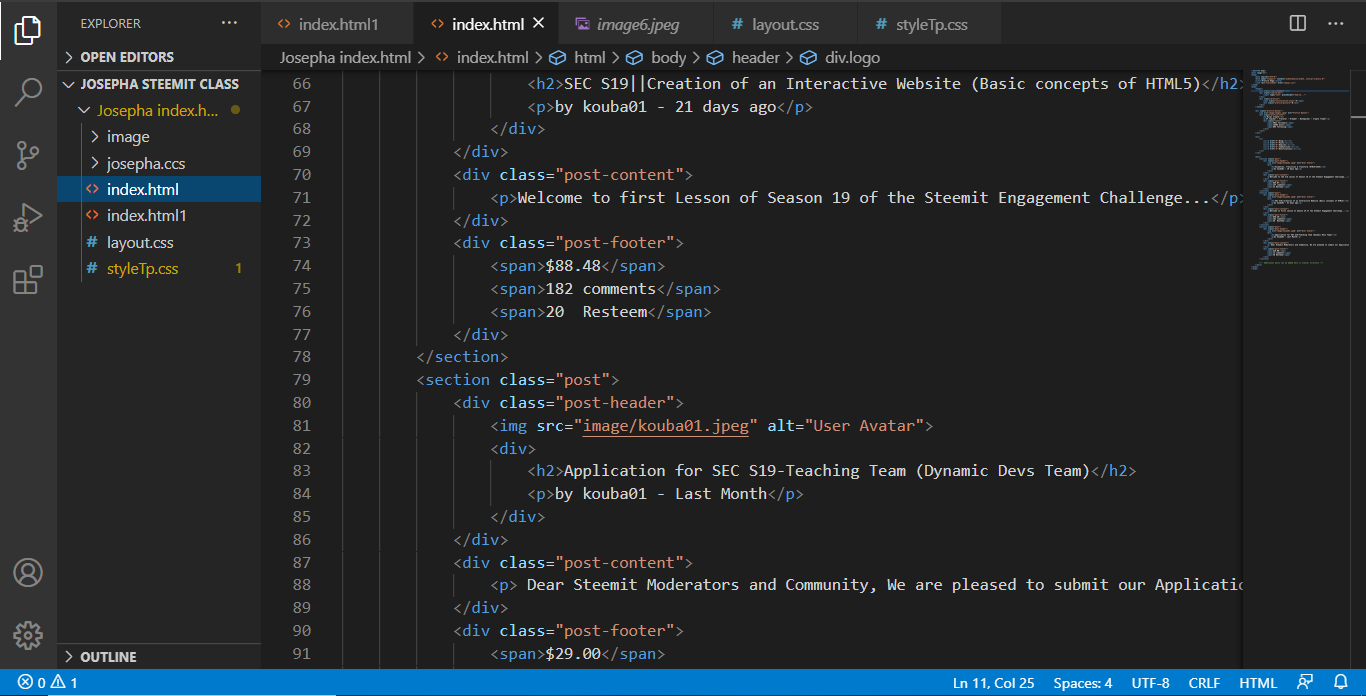Viewport: 1366px width, 696px height.
Task: Open Manage gear icon
Action: (28, 635)
